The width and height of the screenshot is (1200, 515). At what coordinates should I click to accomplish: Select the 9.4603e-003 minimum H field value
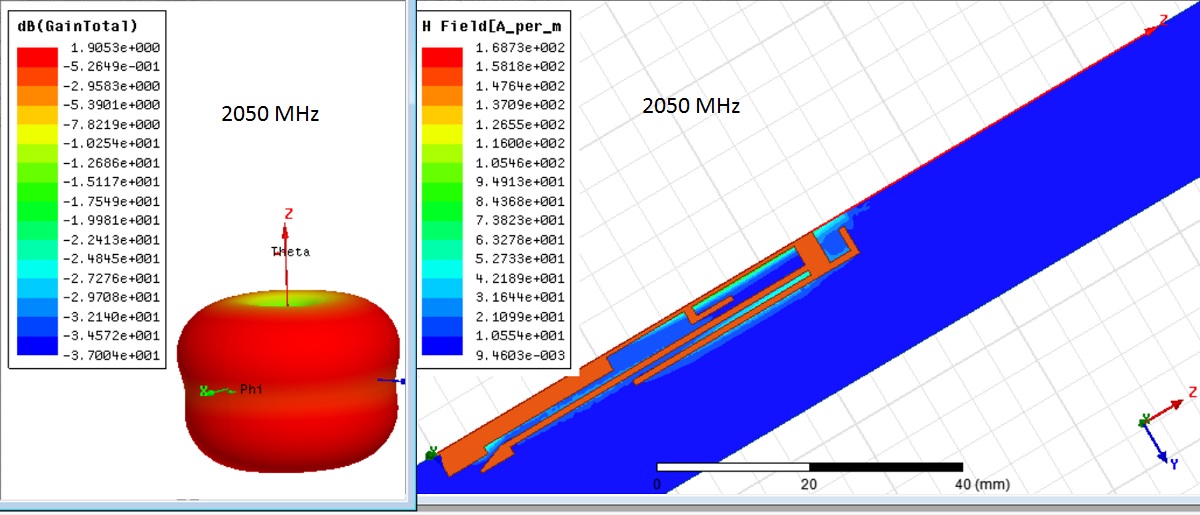pyautogui.click(x=521, y=355)
